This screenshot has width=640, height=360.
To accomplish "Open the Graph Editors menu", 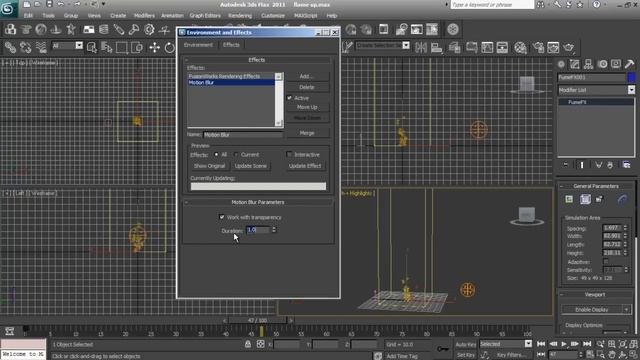I will (205, 16).
